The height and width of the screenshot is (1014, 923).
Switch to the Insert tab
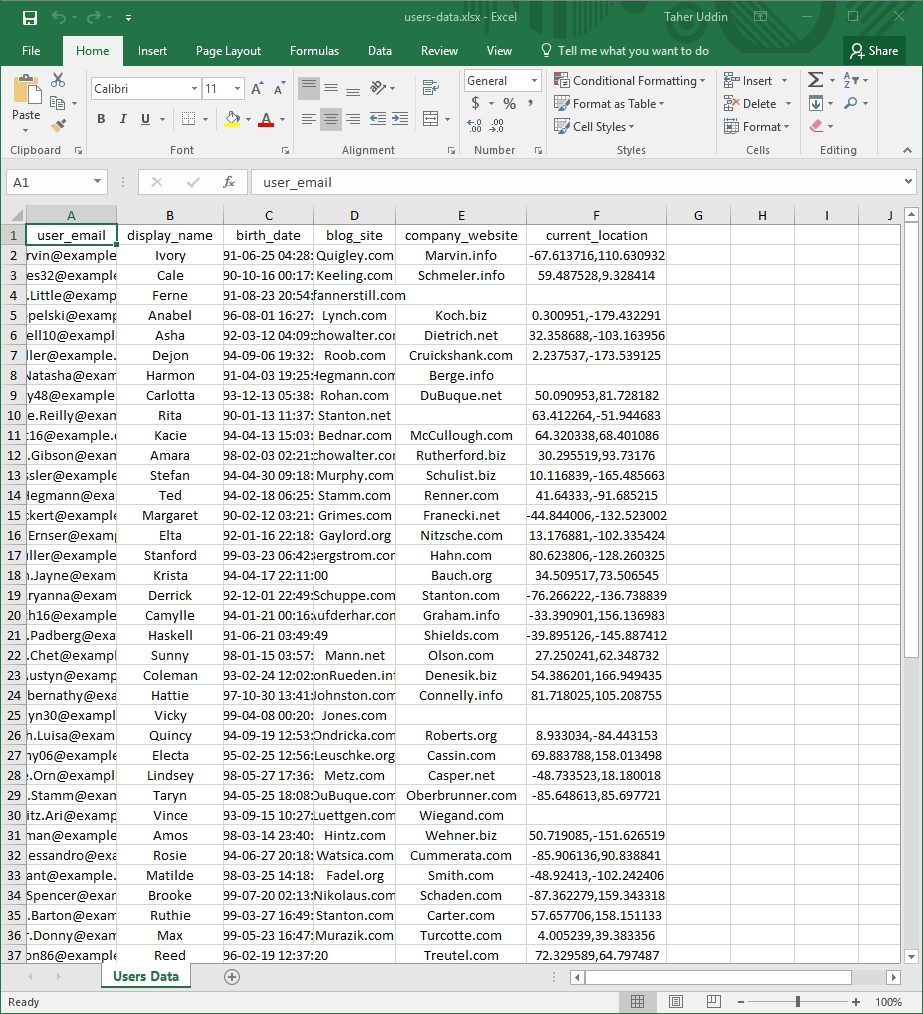point(152,51)
